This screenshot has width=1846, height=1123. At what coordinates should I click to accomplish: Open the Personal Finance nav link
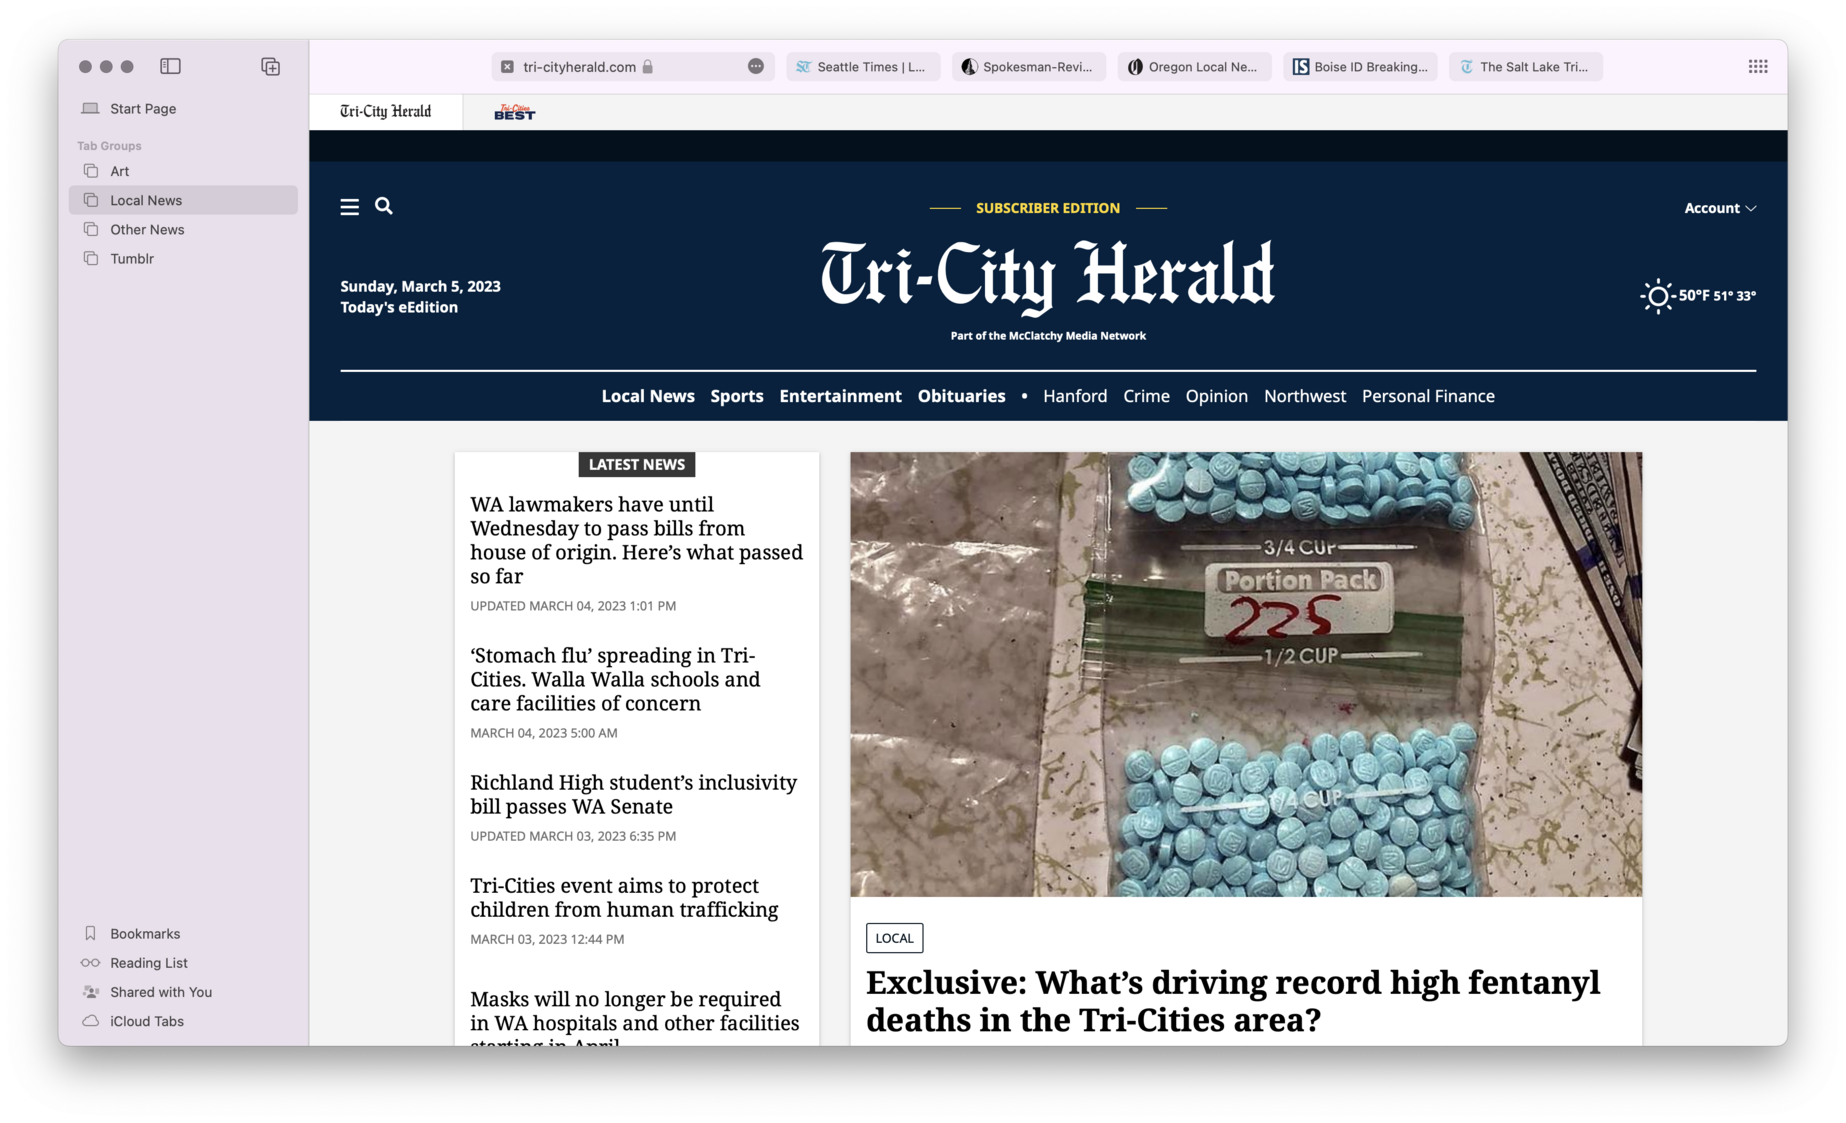(x=1428, y=396)
